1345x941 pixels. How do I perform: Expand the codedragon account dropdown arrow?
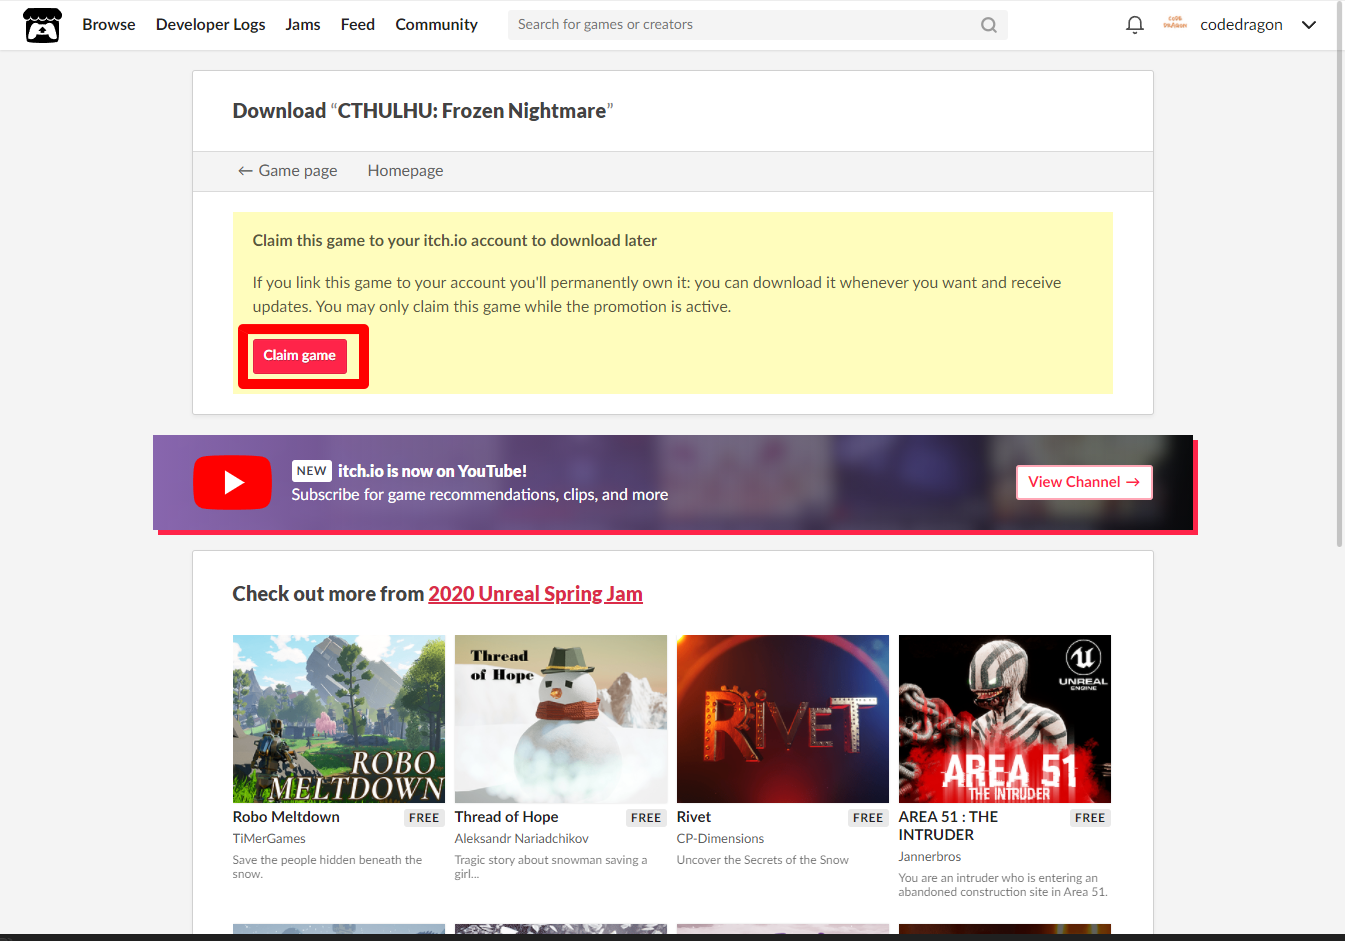tap(1309, 25)
